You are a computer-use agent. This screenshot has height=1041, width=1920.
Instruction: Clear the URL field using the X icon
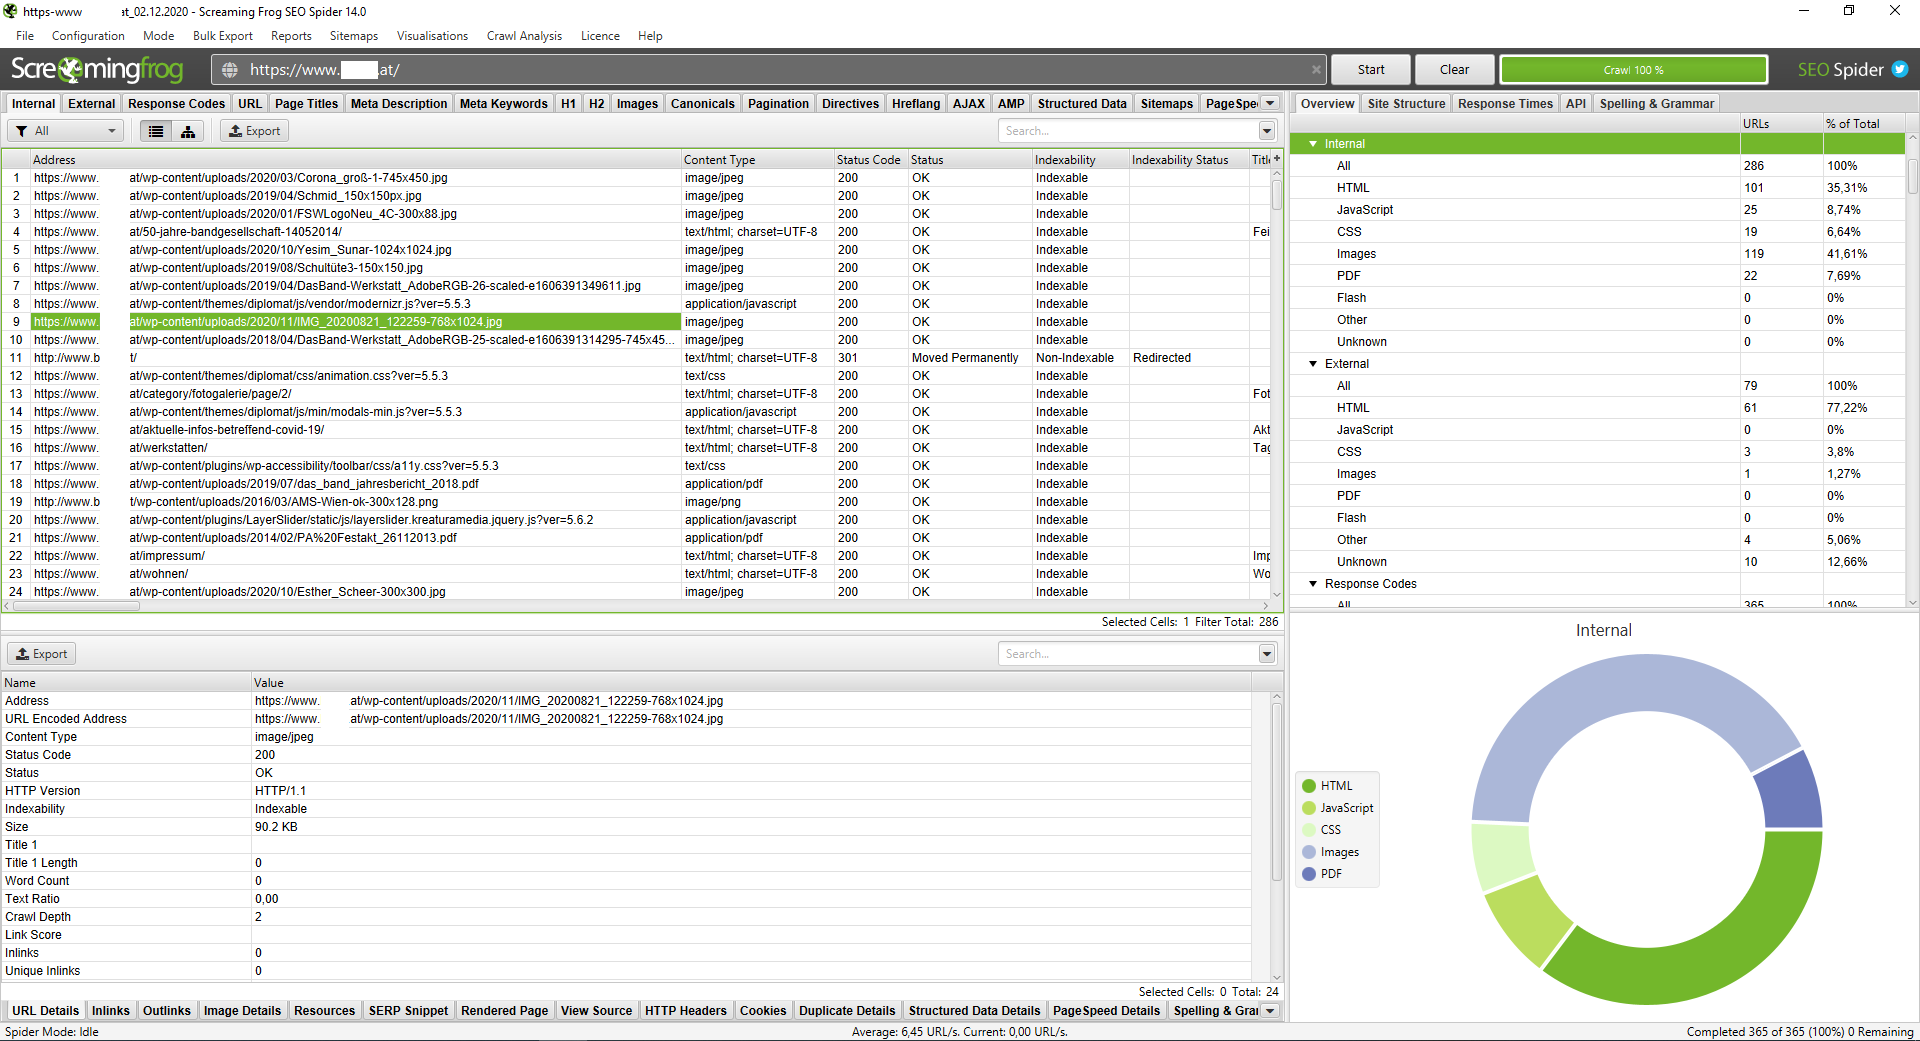click(x=1316, y=69)
